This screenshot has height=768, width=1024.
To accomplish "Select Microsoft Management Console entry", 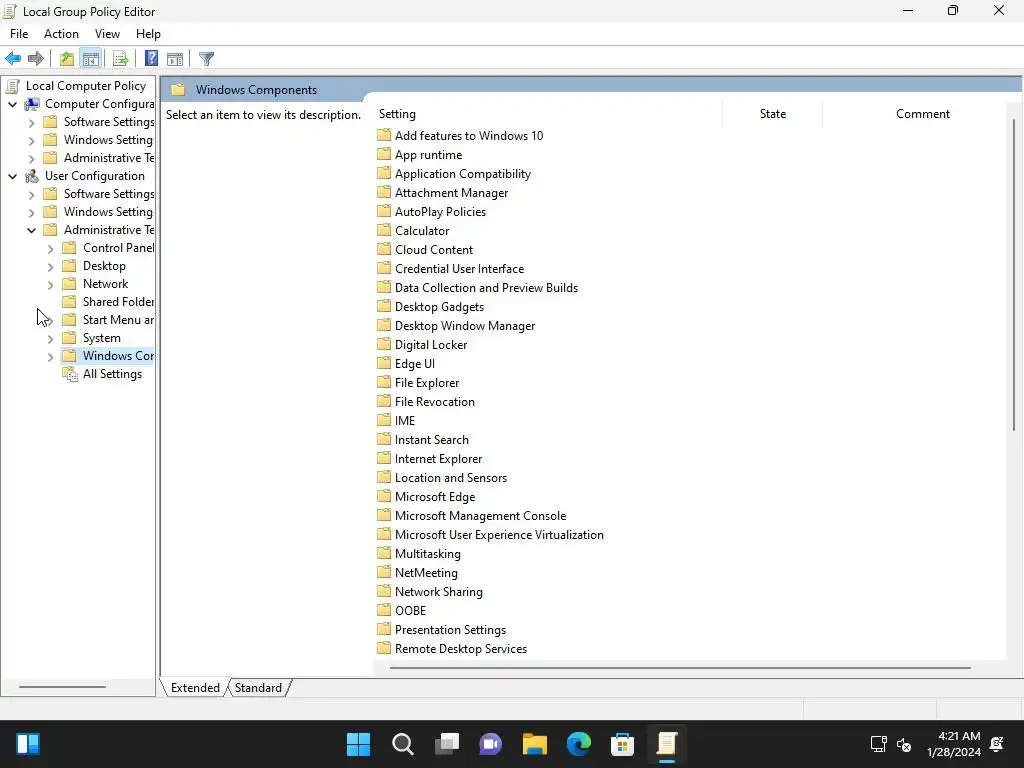I will click(480, 516).
